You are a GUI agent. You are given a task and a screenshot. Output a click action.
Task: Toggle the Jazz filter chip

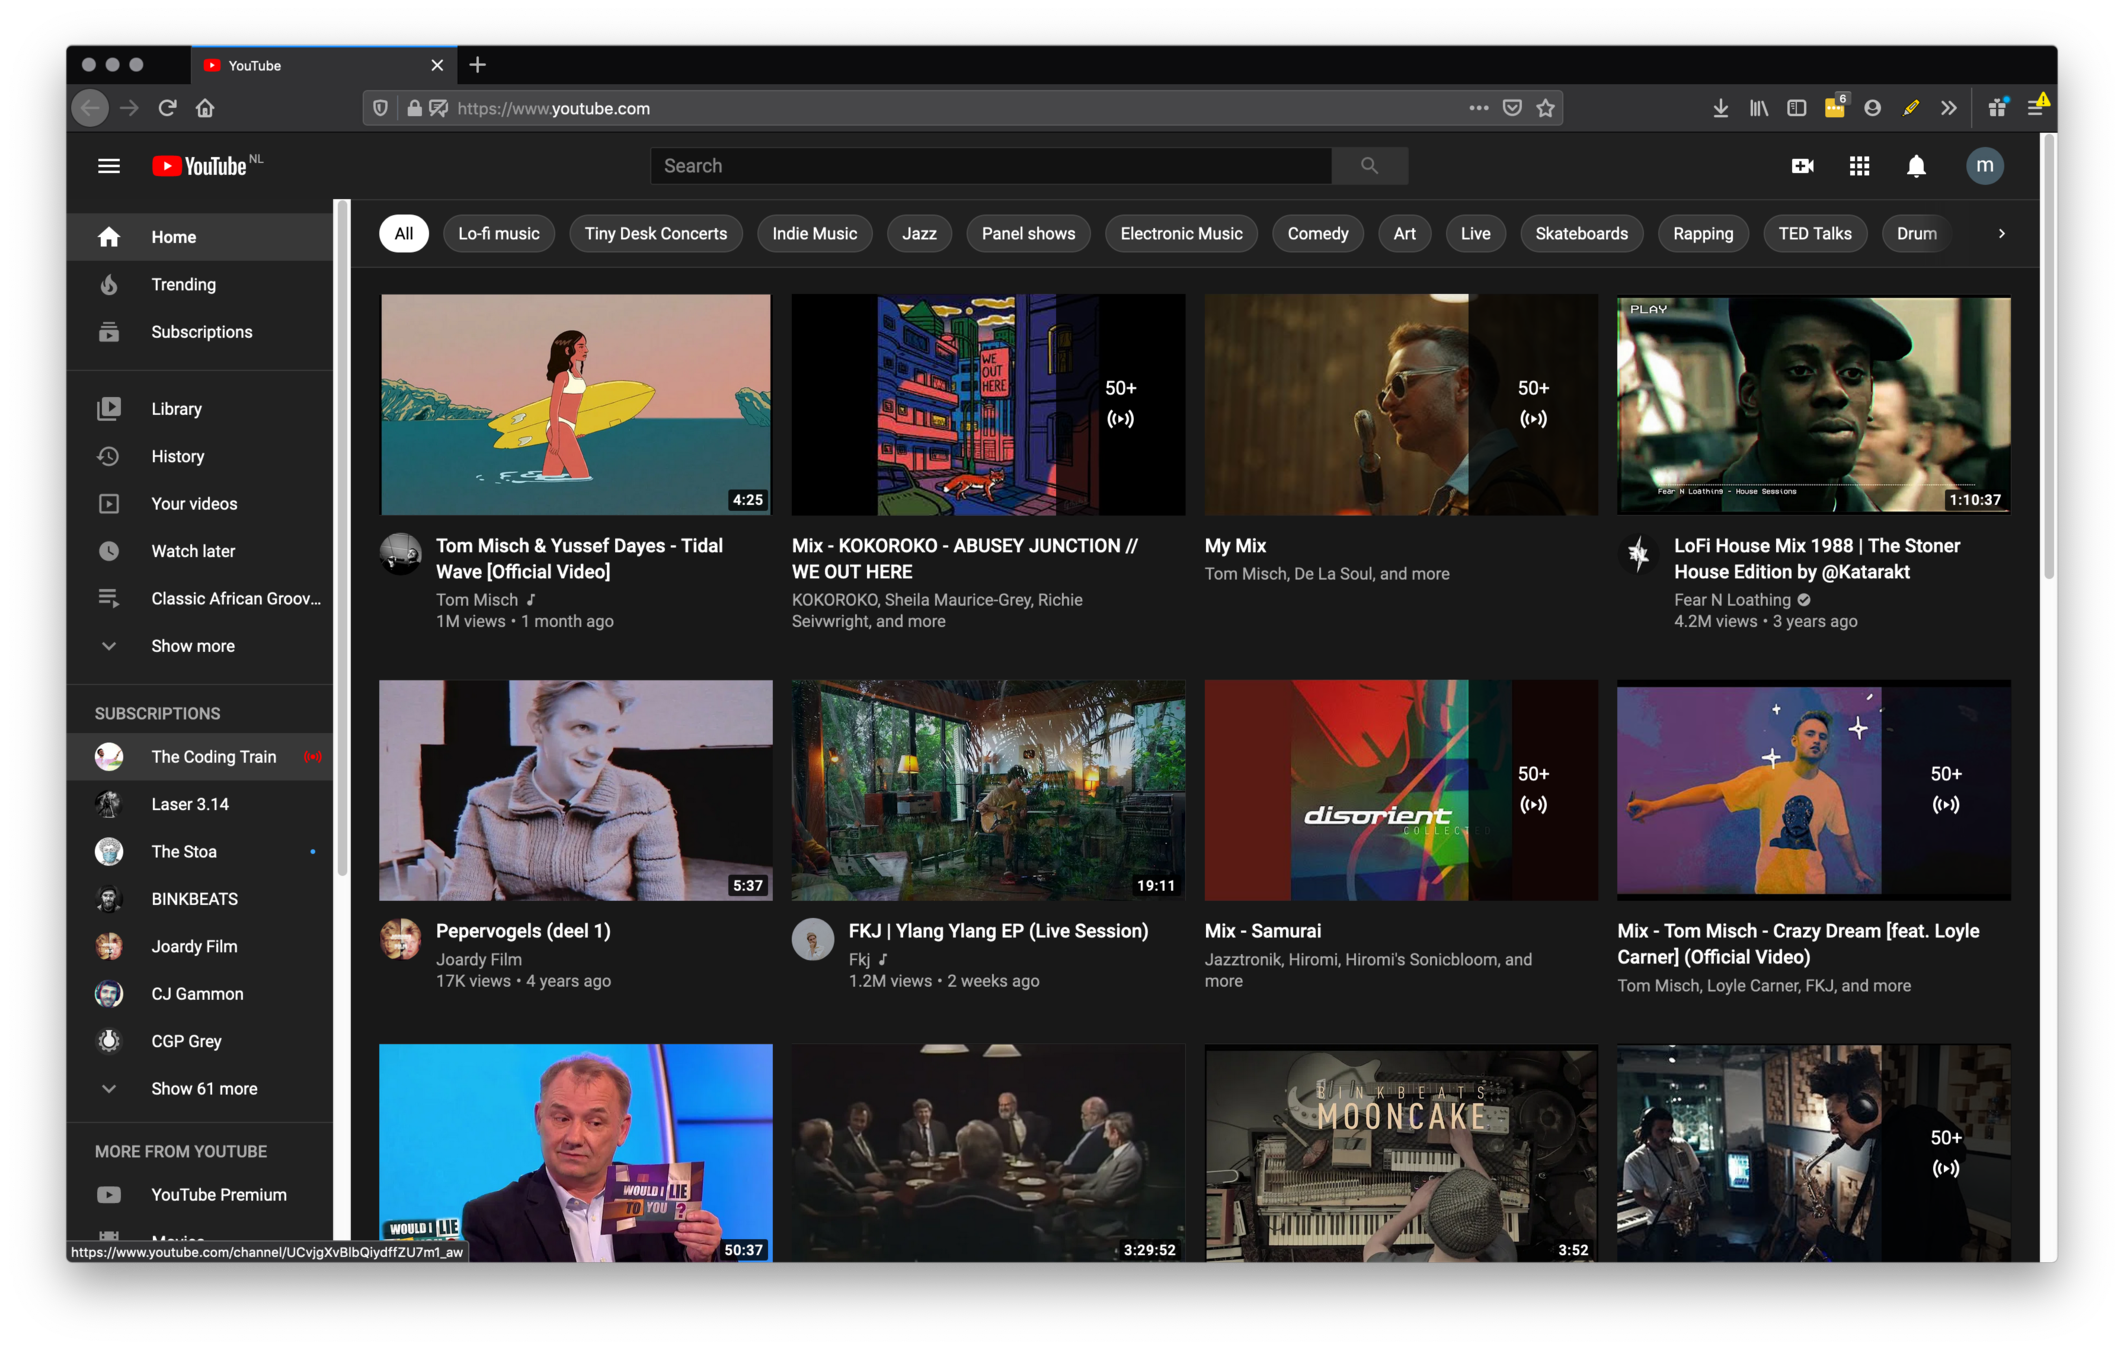point(918,234)
